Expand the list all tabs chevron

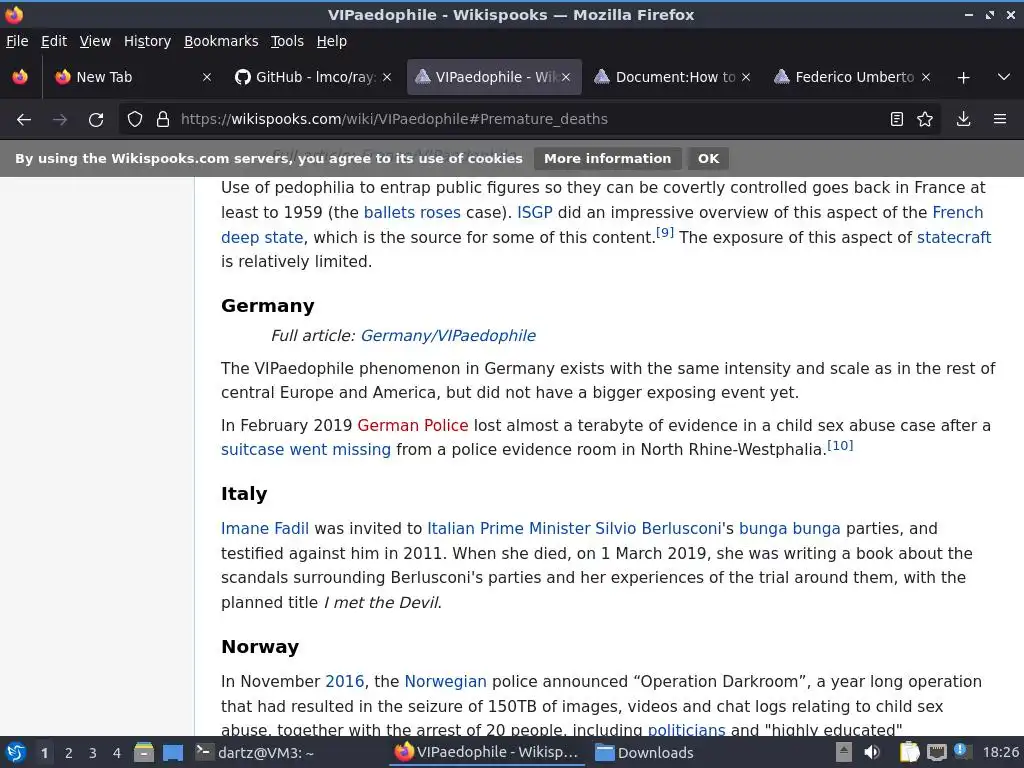1004,77
